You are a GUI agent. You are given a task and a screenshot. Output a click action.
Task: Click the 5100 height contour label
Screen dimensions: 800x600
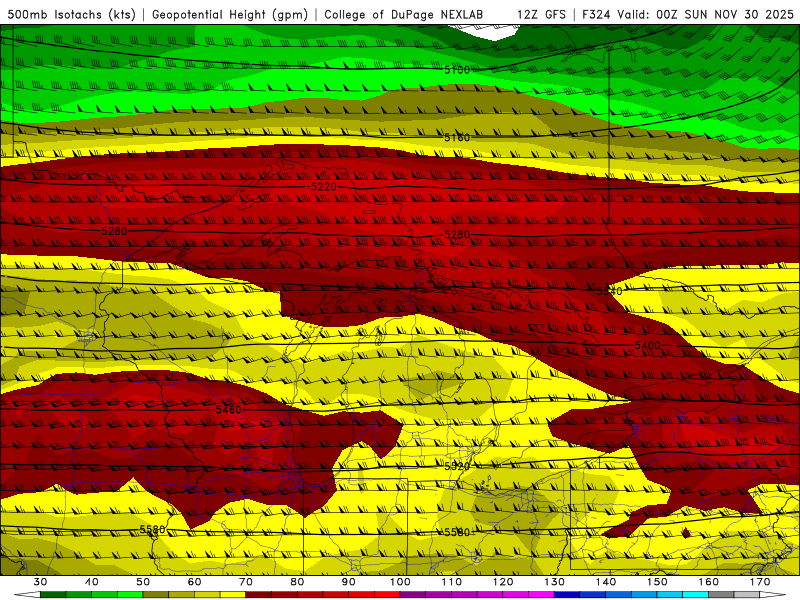[x=457, y=70]
